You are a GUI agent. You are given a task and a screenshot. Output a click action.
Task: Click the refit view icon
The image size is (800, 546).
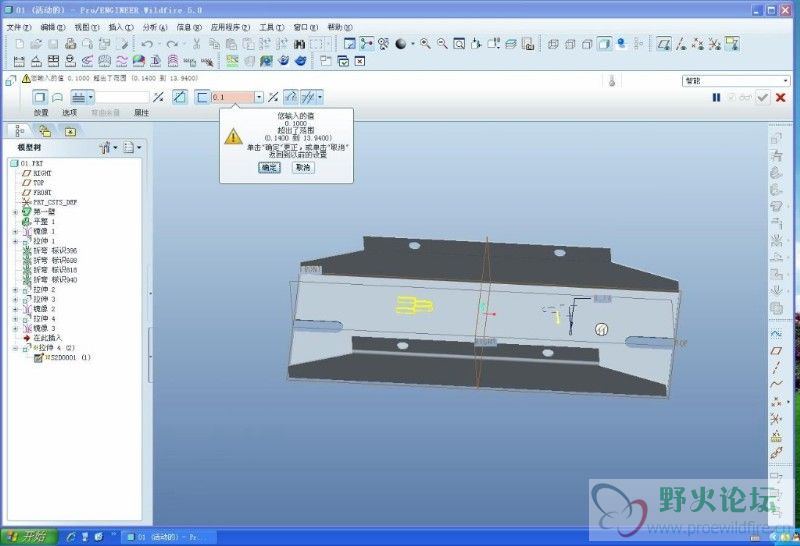pos(459,44)
